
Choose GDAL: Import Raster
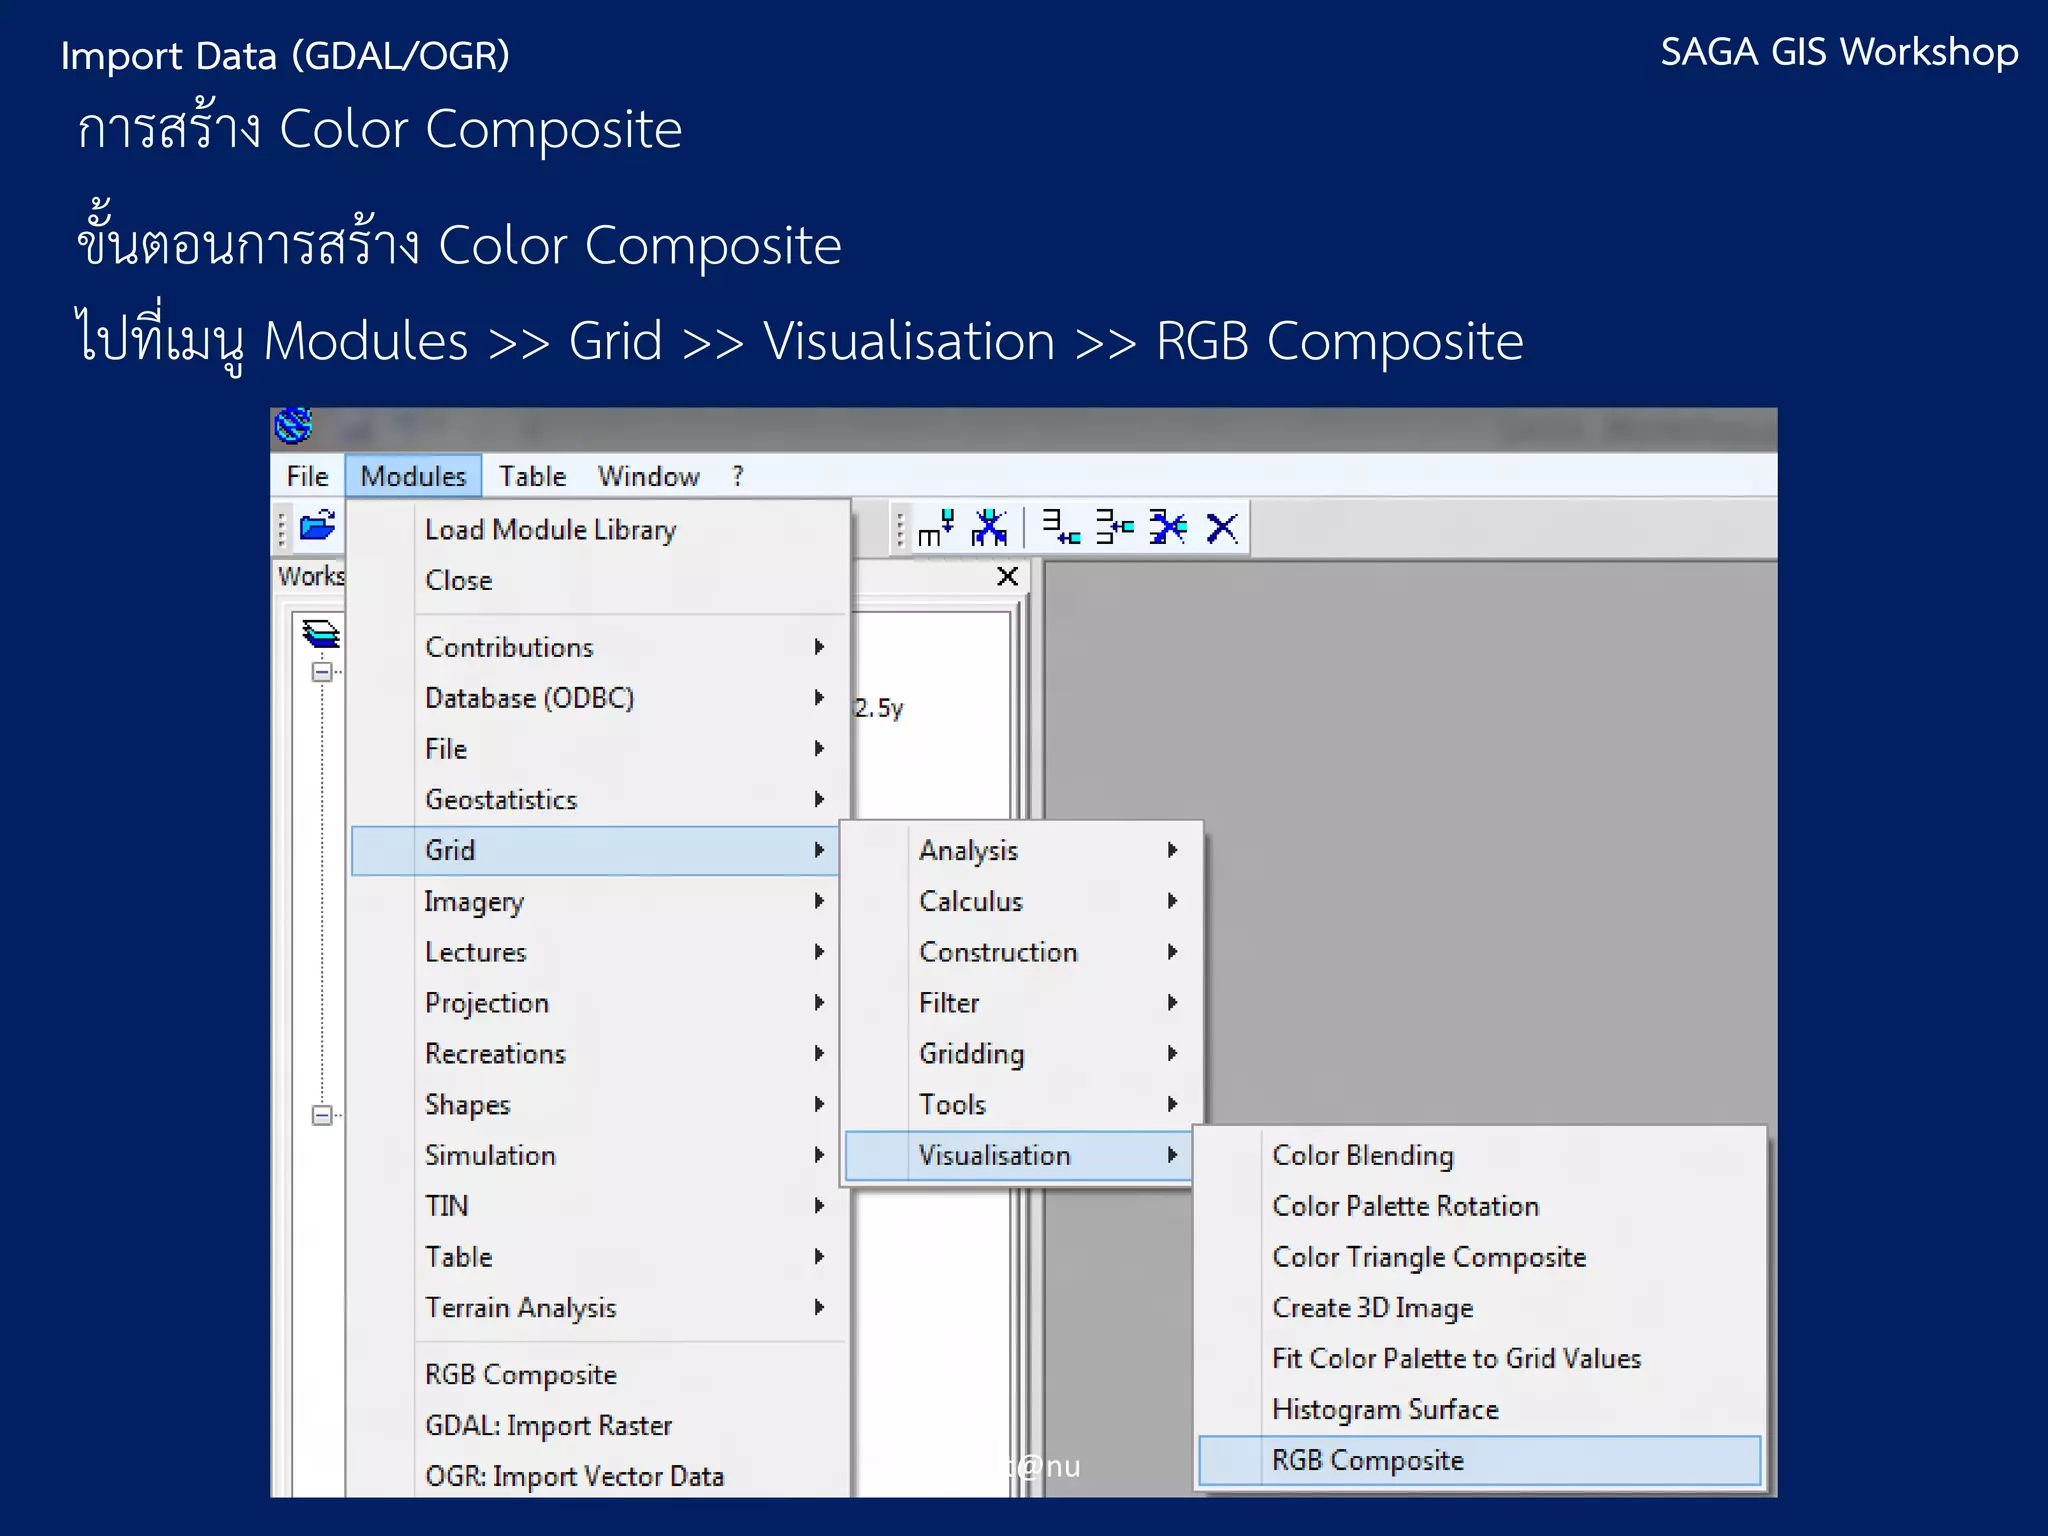pyautogui.click(x=599, y=1426)
